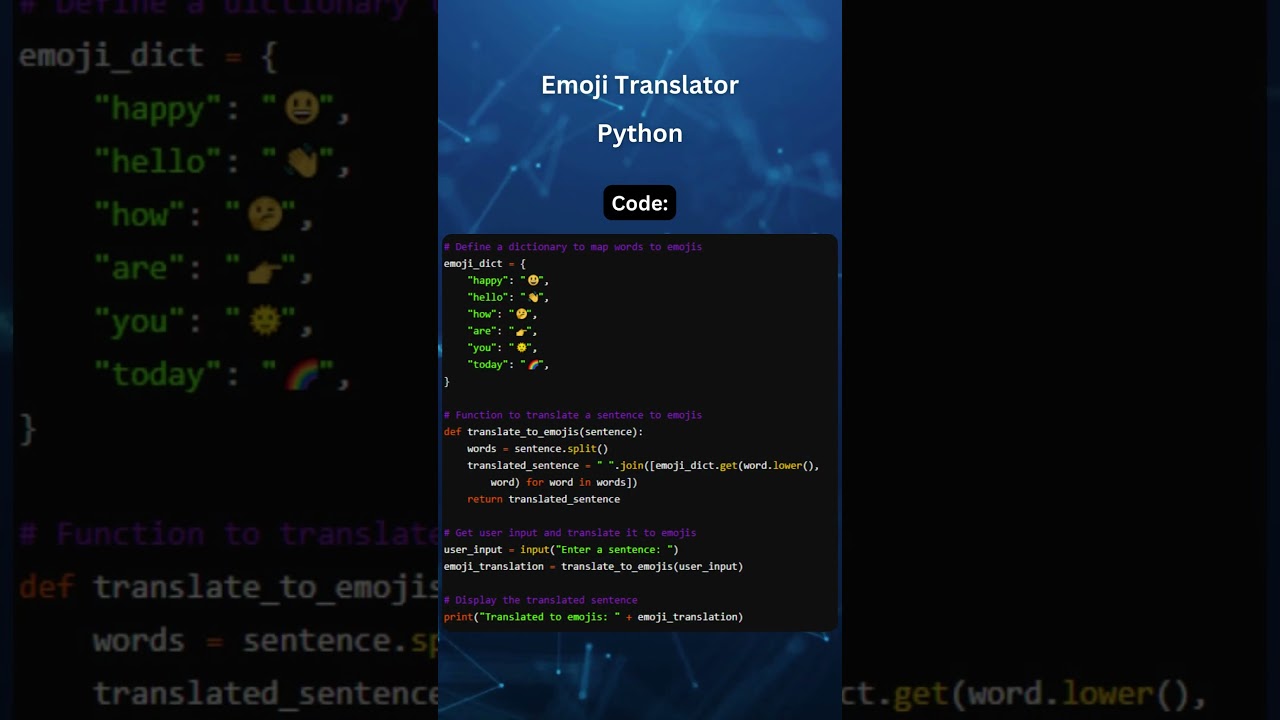Click the print("Translated to emojis: ") line

(x=593, y=617)
